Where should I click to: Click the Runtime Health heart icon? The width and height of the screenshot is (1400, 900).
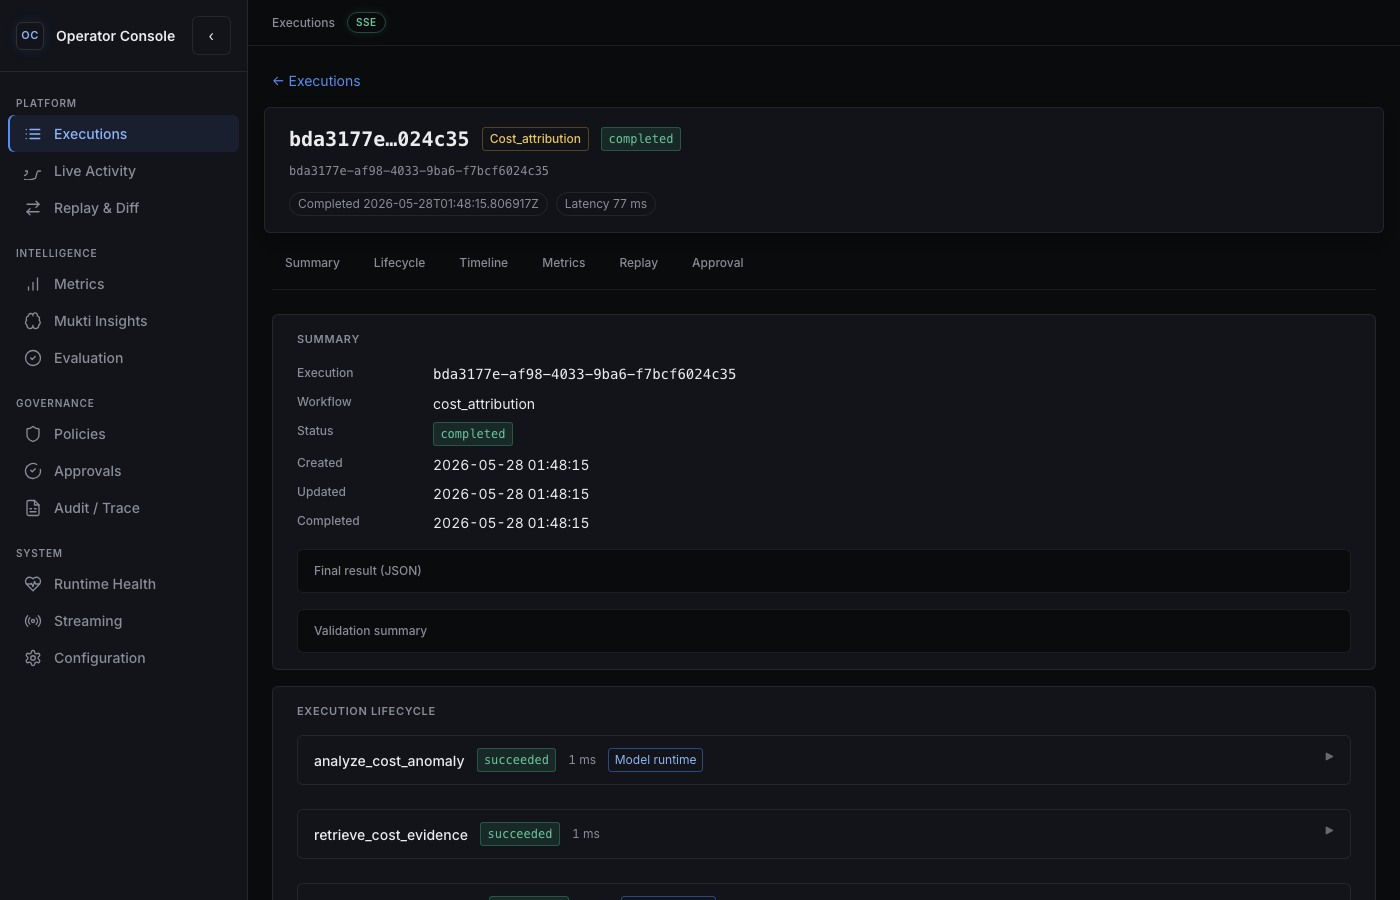pyautogui.click(x=33, y=584)
